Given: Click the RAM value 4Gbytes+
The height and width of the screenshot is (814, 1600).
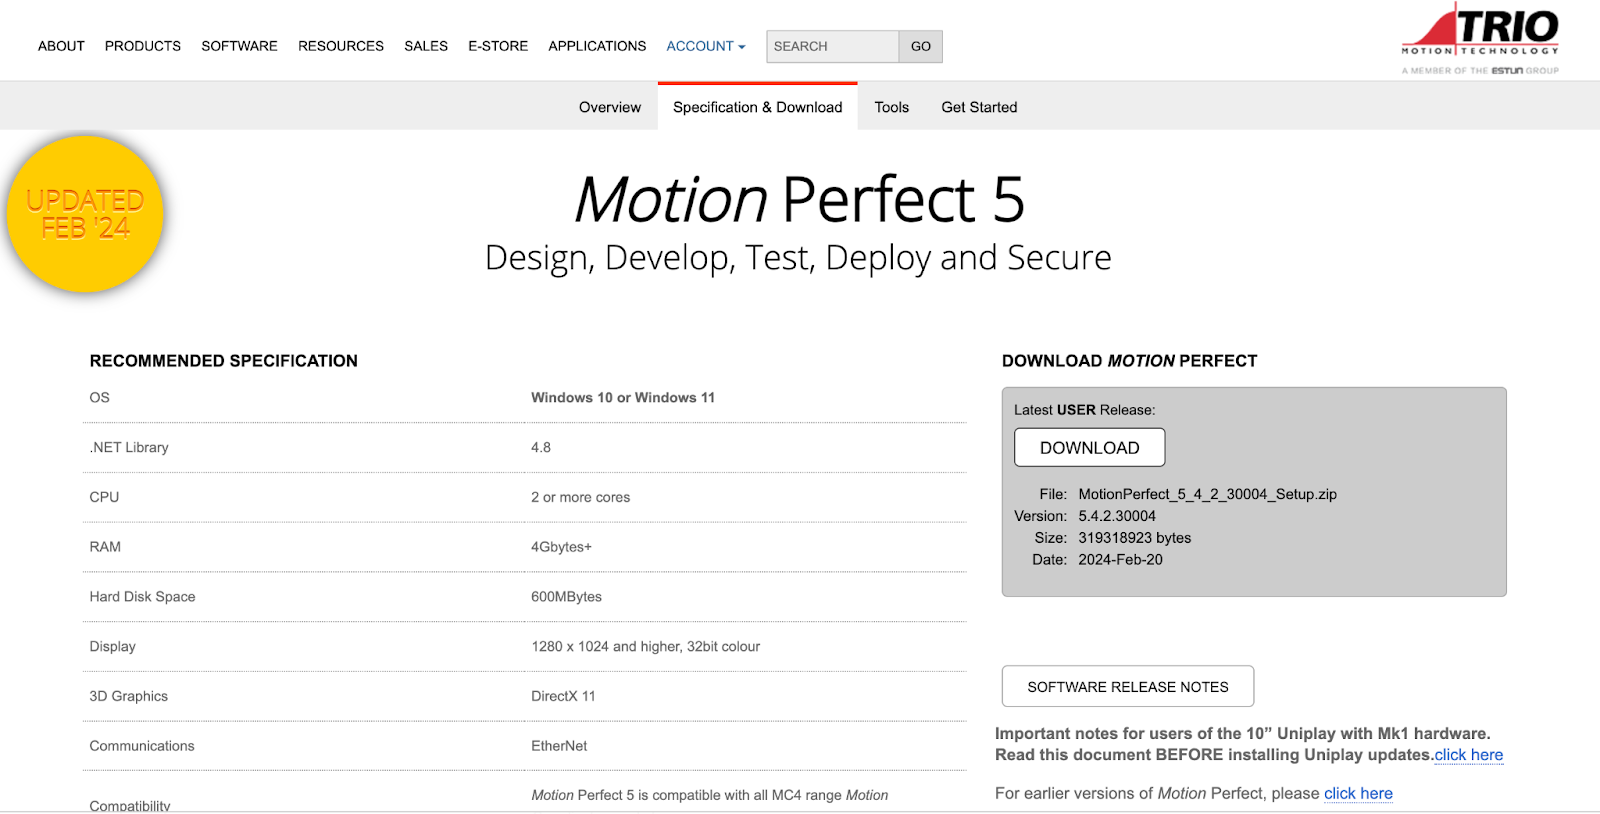Looking at the screenshot, I should tap(561, 547).
